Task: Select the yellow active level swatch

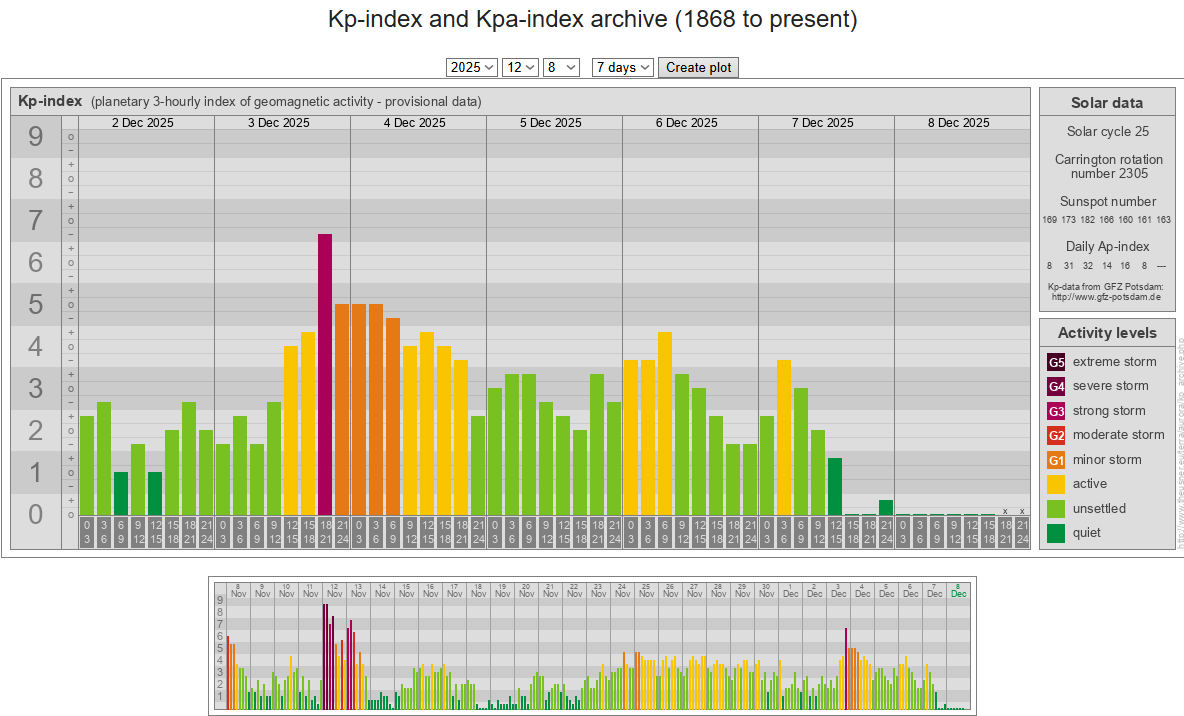Action: click(1056, 484)
